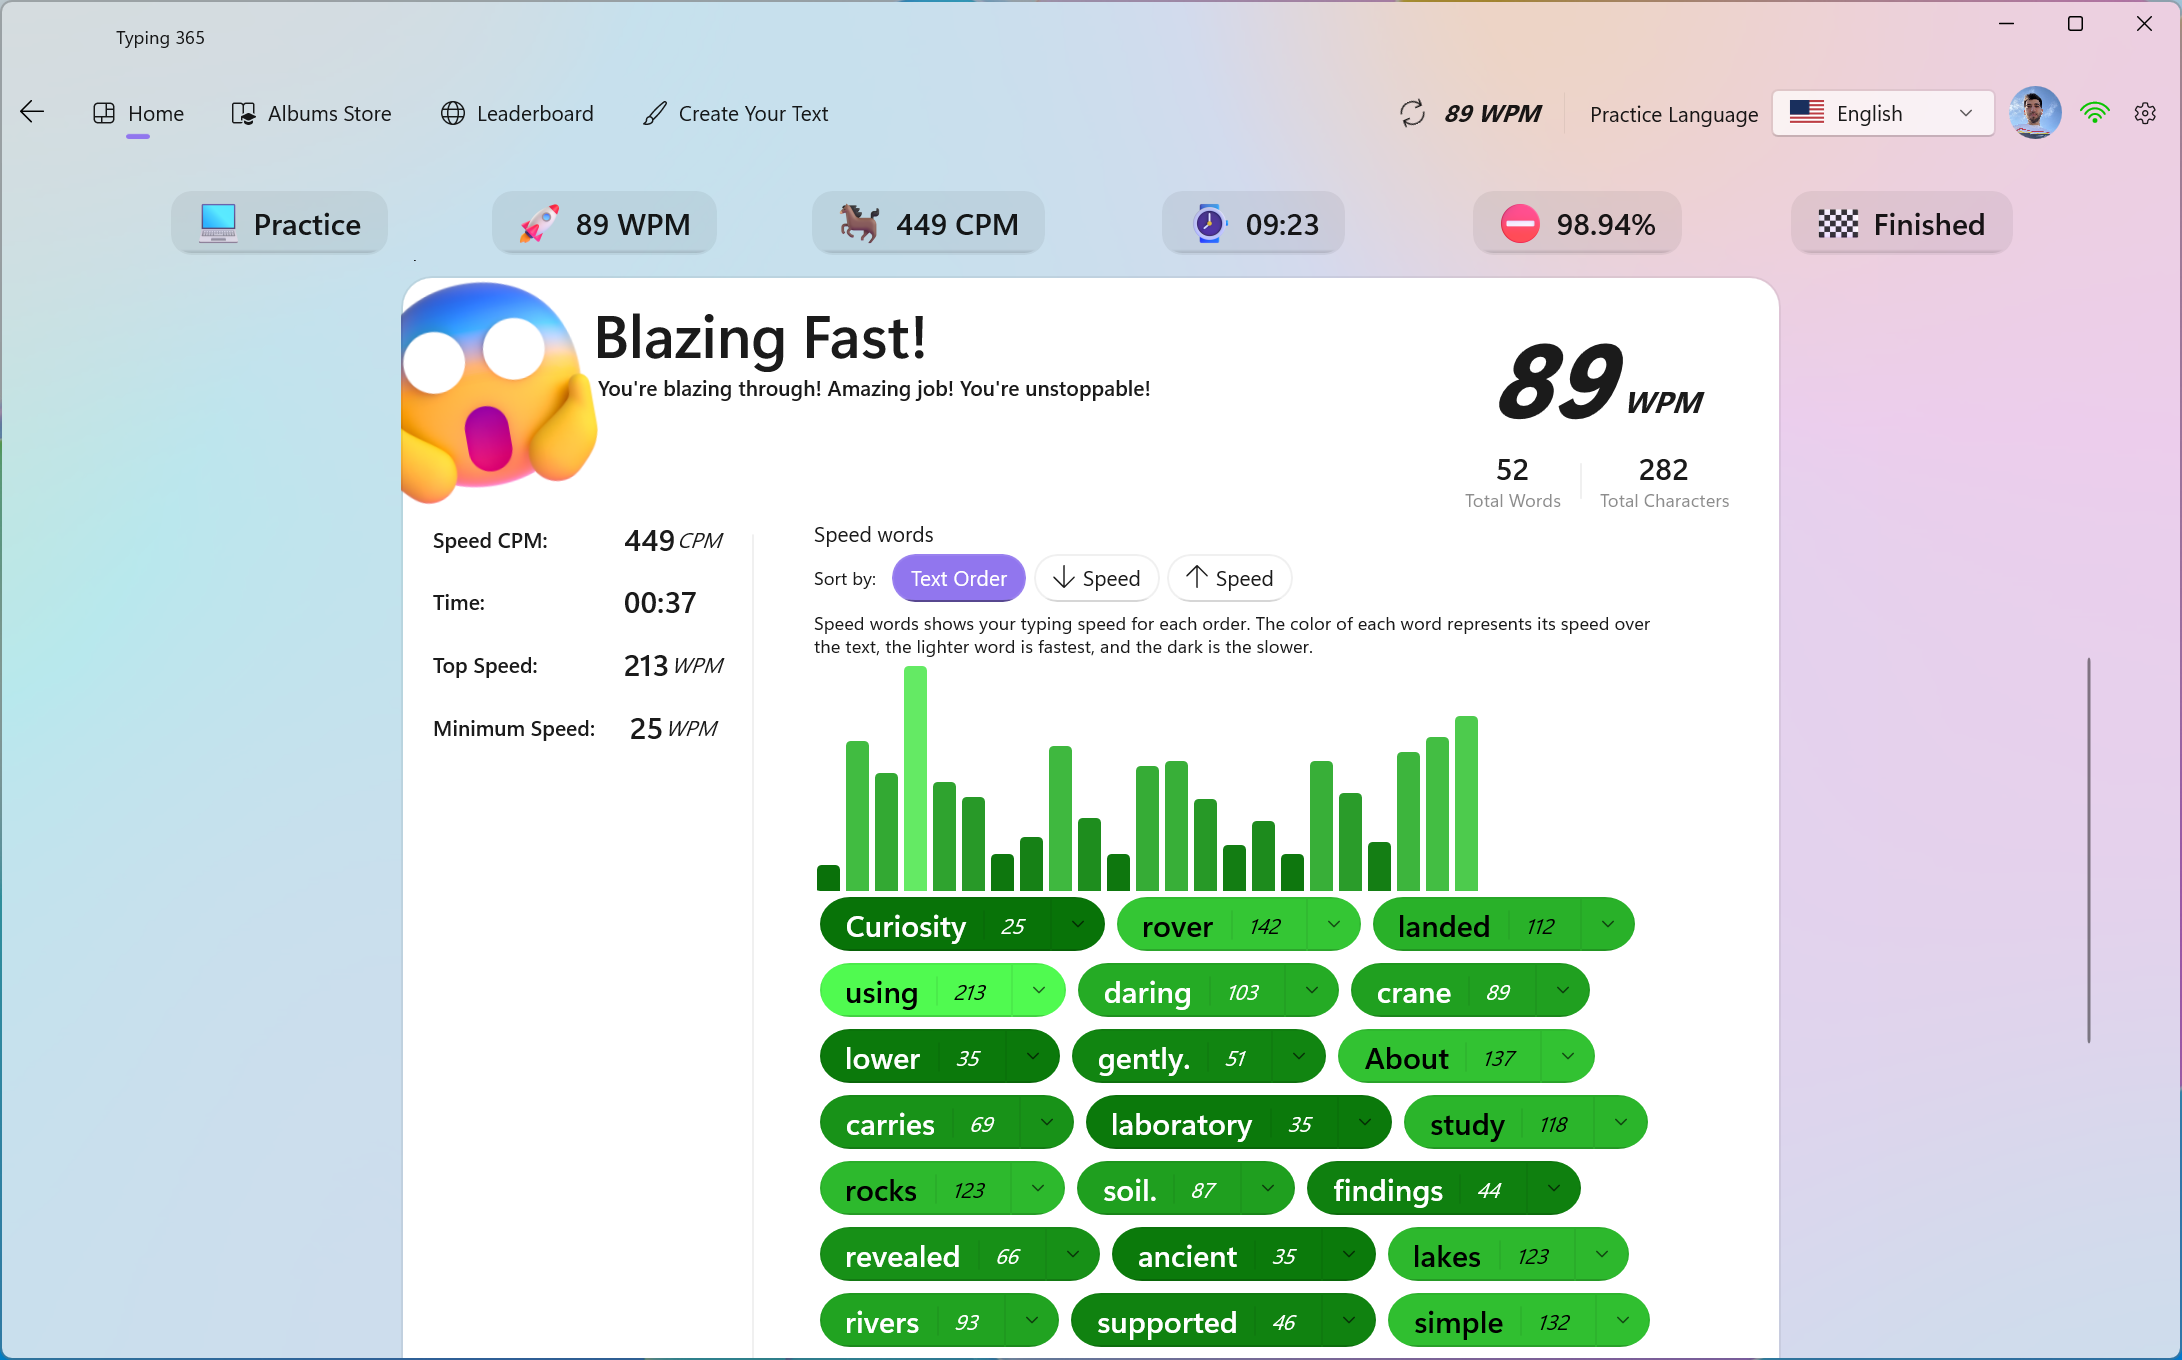The height and width of the screenshot is (1360, 2182).
Task: Click the stopwatch icon next to 09:23
Action: pos(1209,223)
